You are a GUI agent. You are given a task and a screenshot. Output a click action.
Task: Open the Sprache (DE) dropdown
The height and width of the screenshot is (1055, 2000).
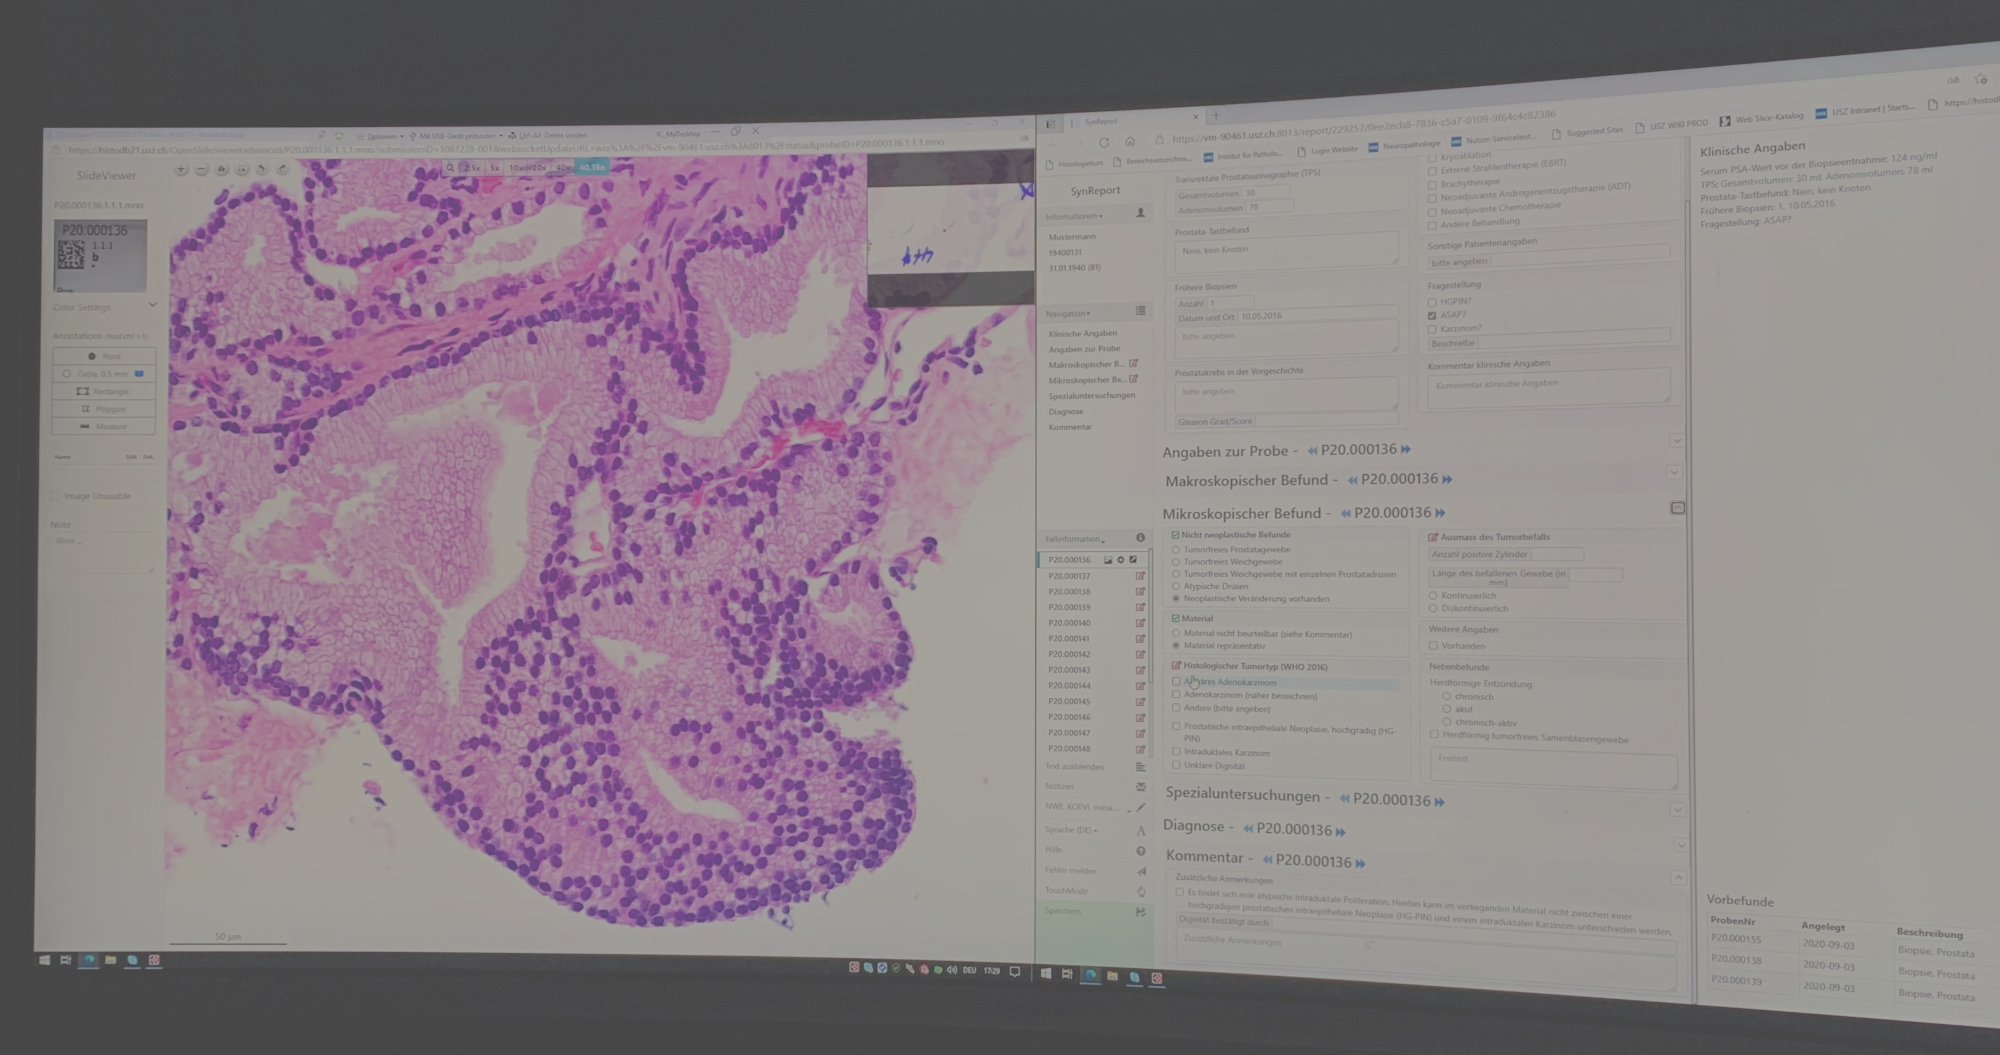[1071, 830]
